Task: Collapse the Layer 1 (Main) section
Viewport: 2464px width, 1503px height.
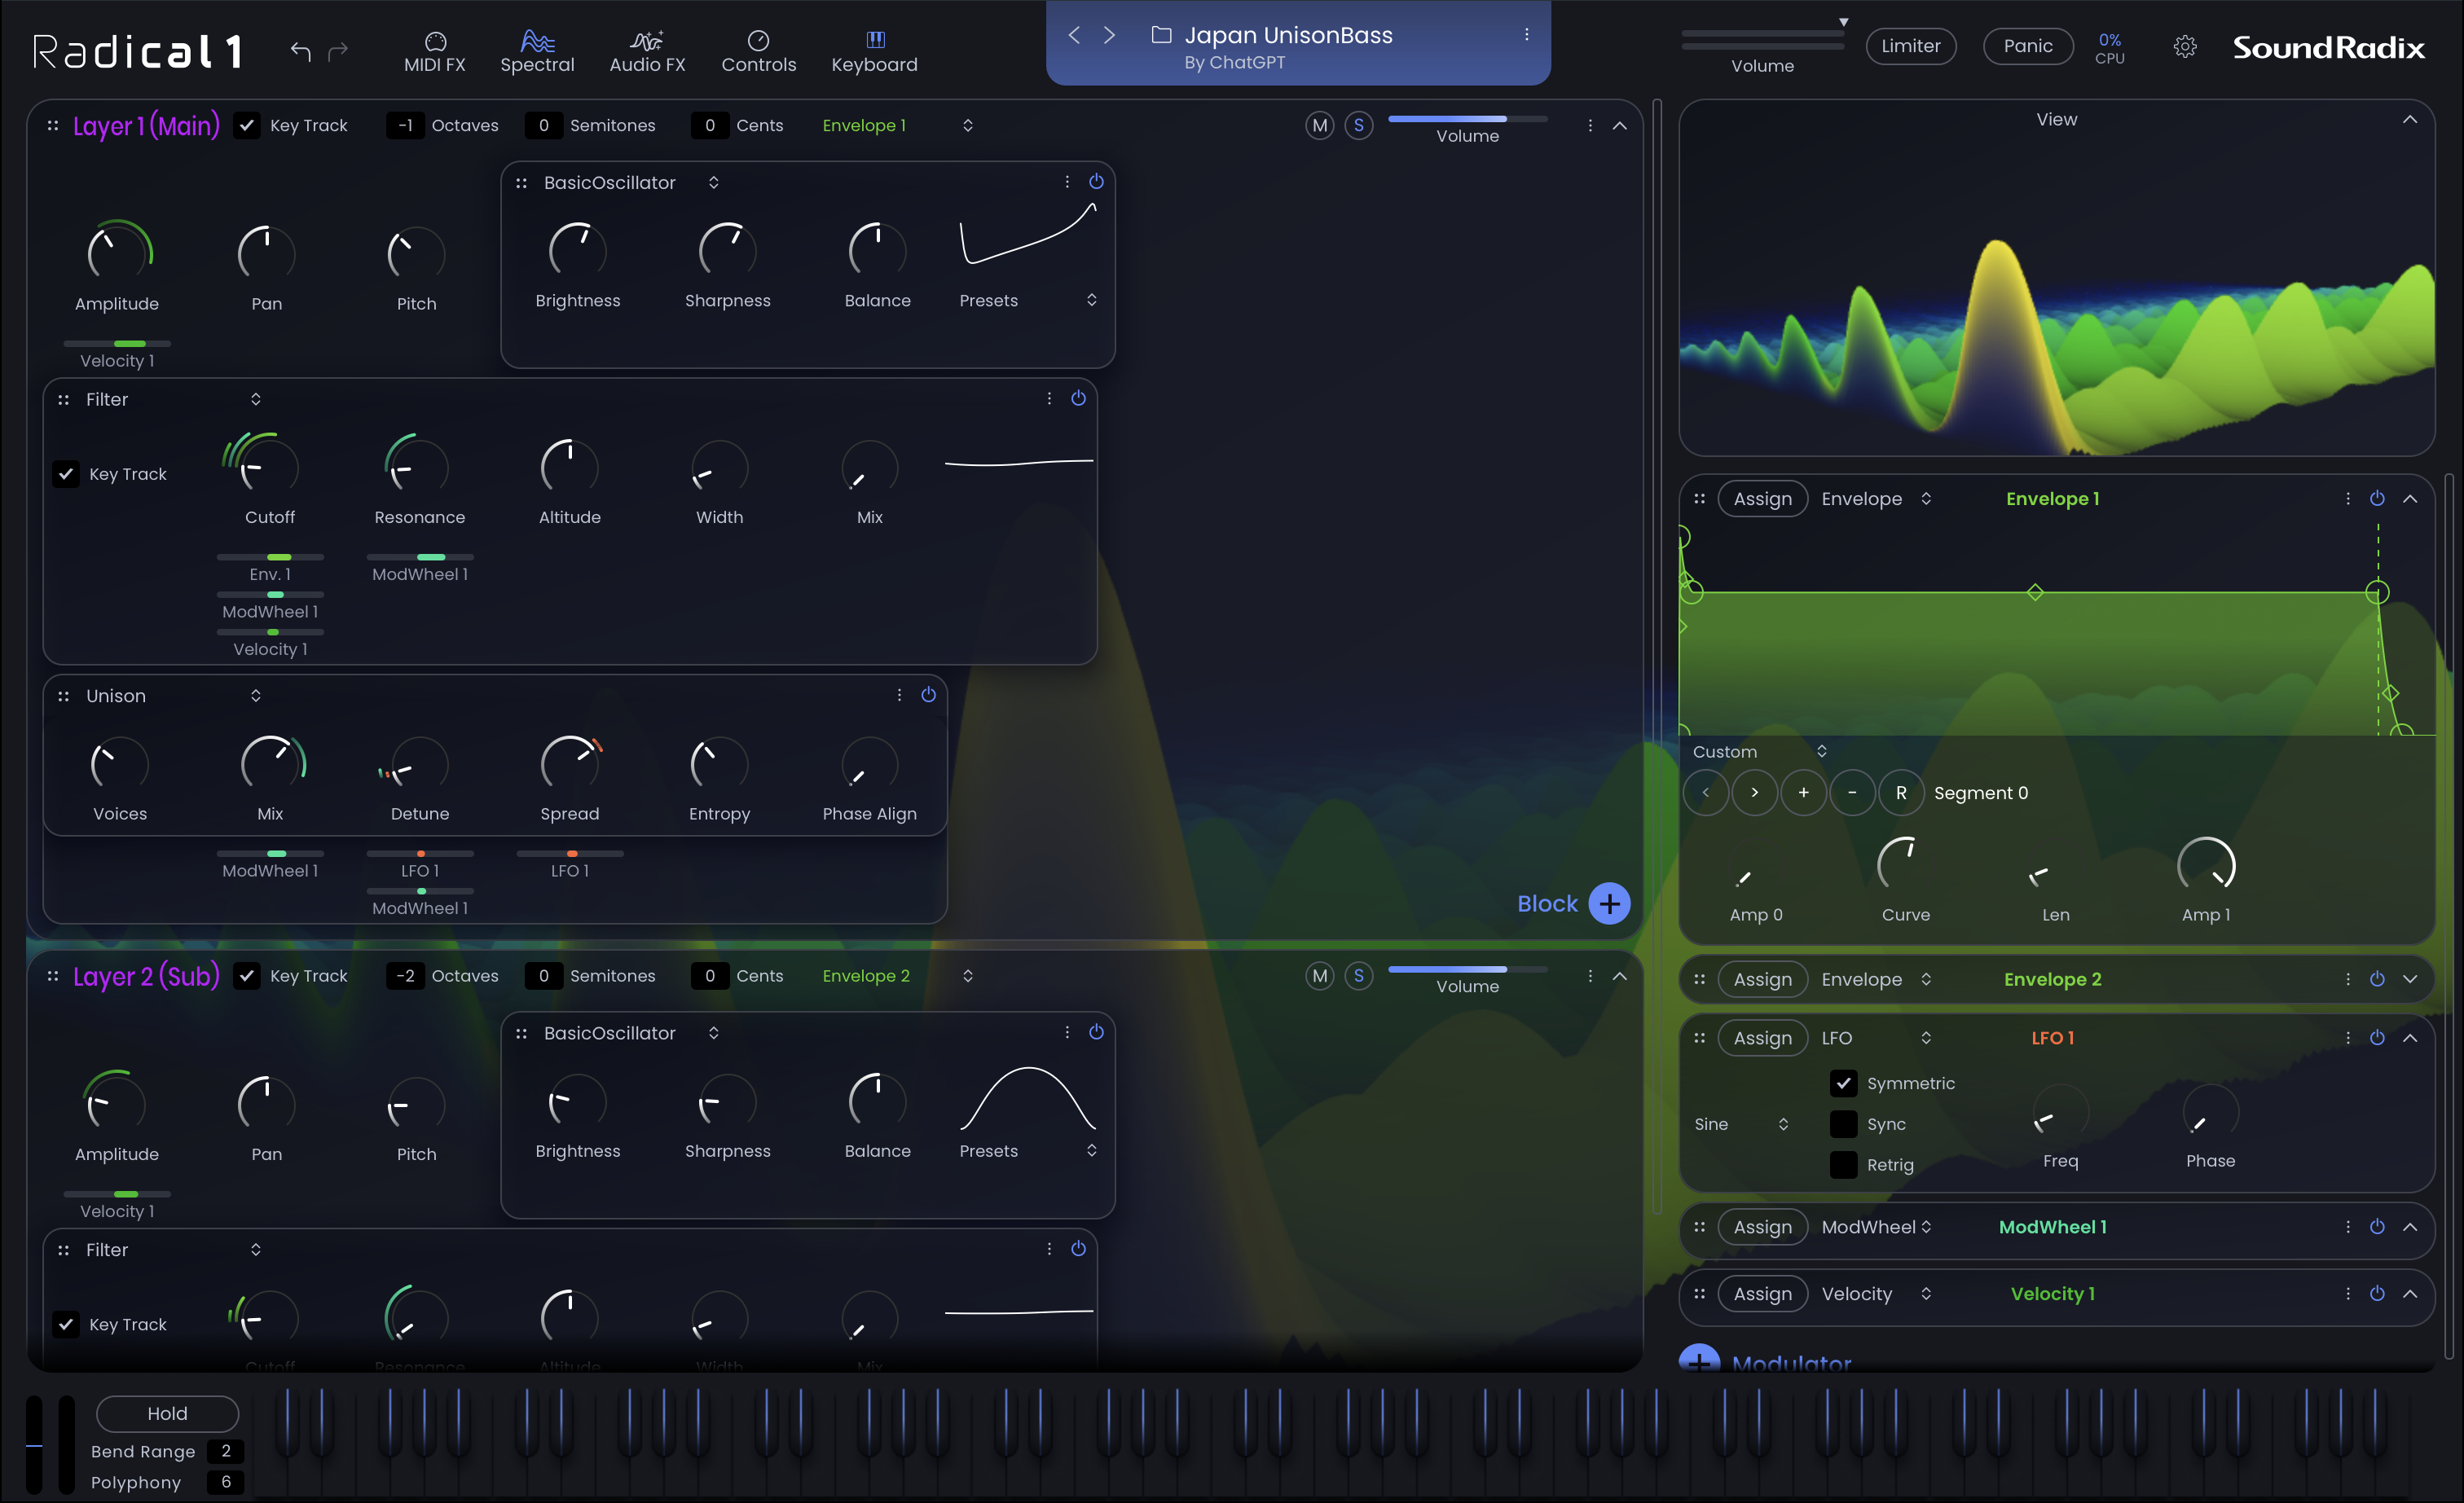Action: tap(1621, 126)
